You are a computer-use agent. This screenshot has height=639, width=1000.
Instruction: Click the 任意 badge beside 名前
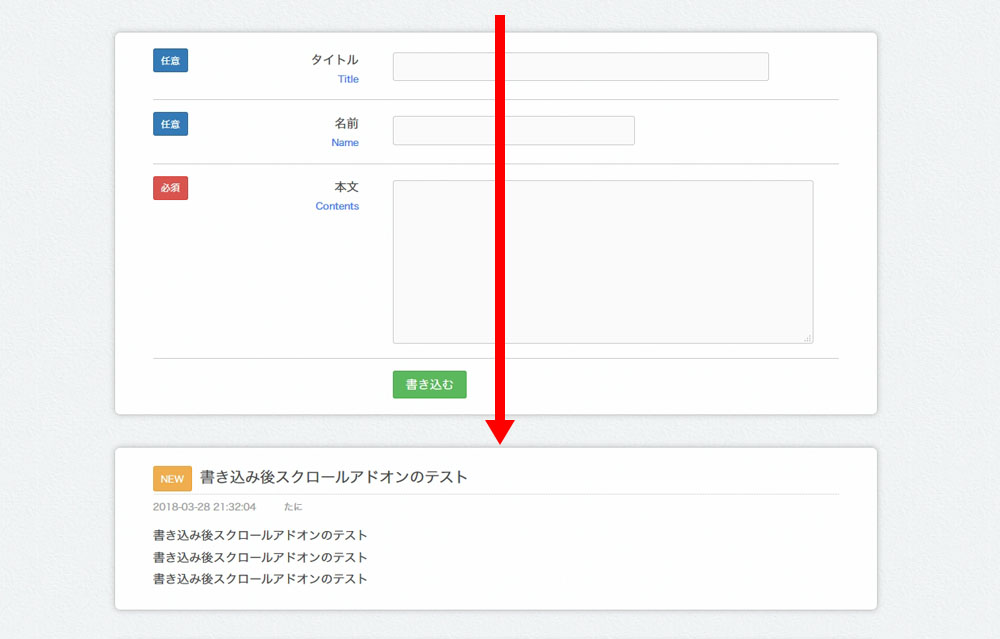170,124
